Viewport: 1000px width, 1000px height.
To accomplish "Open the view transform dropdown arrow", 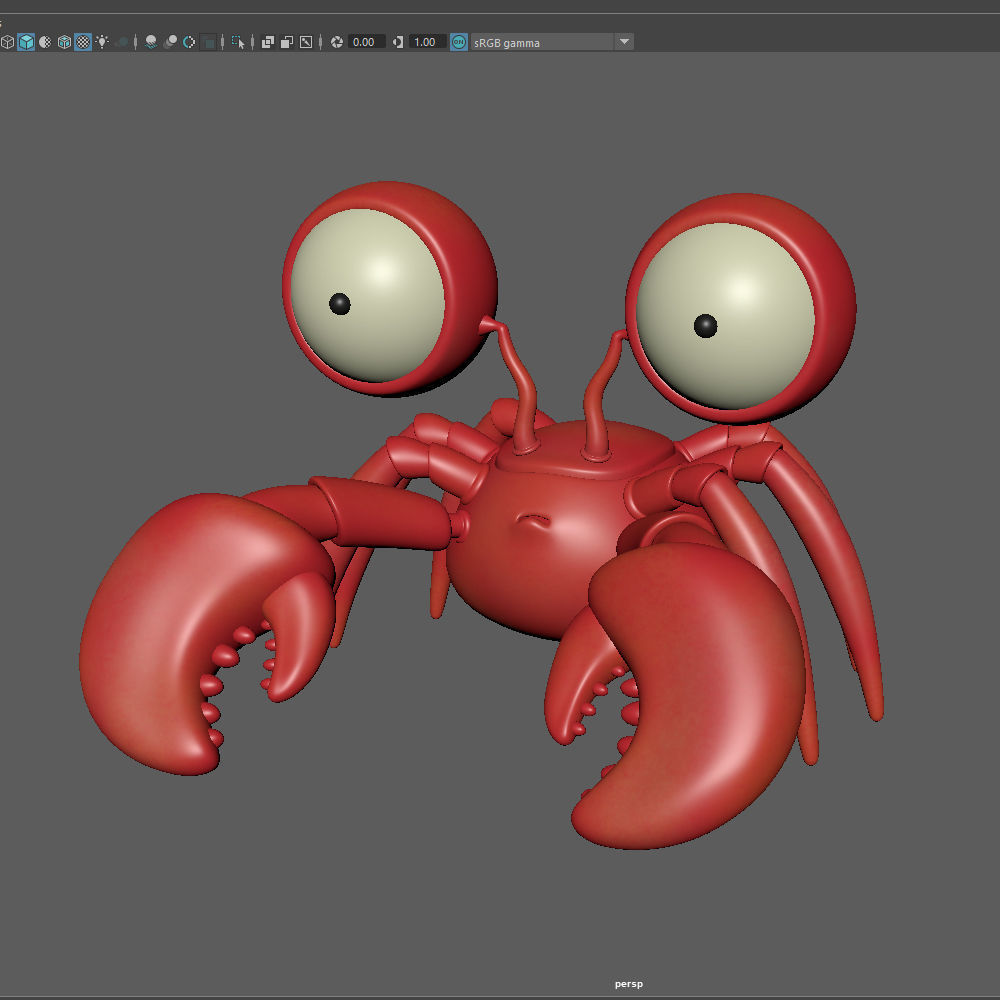I will tap(624, 42).
